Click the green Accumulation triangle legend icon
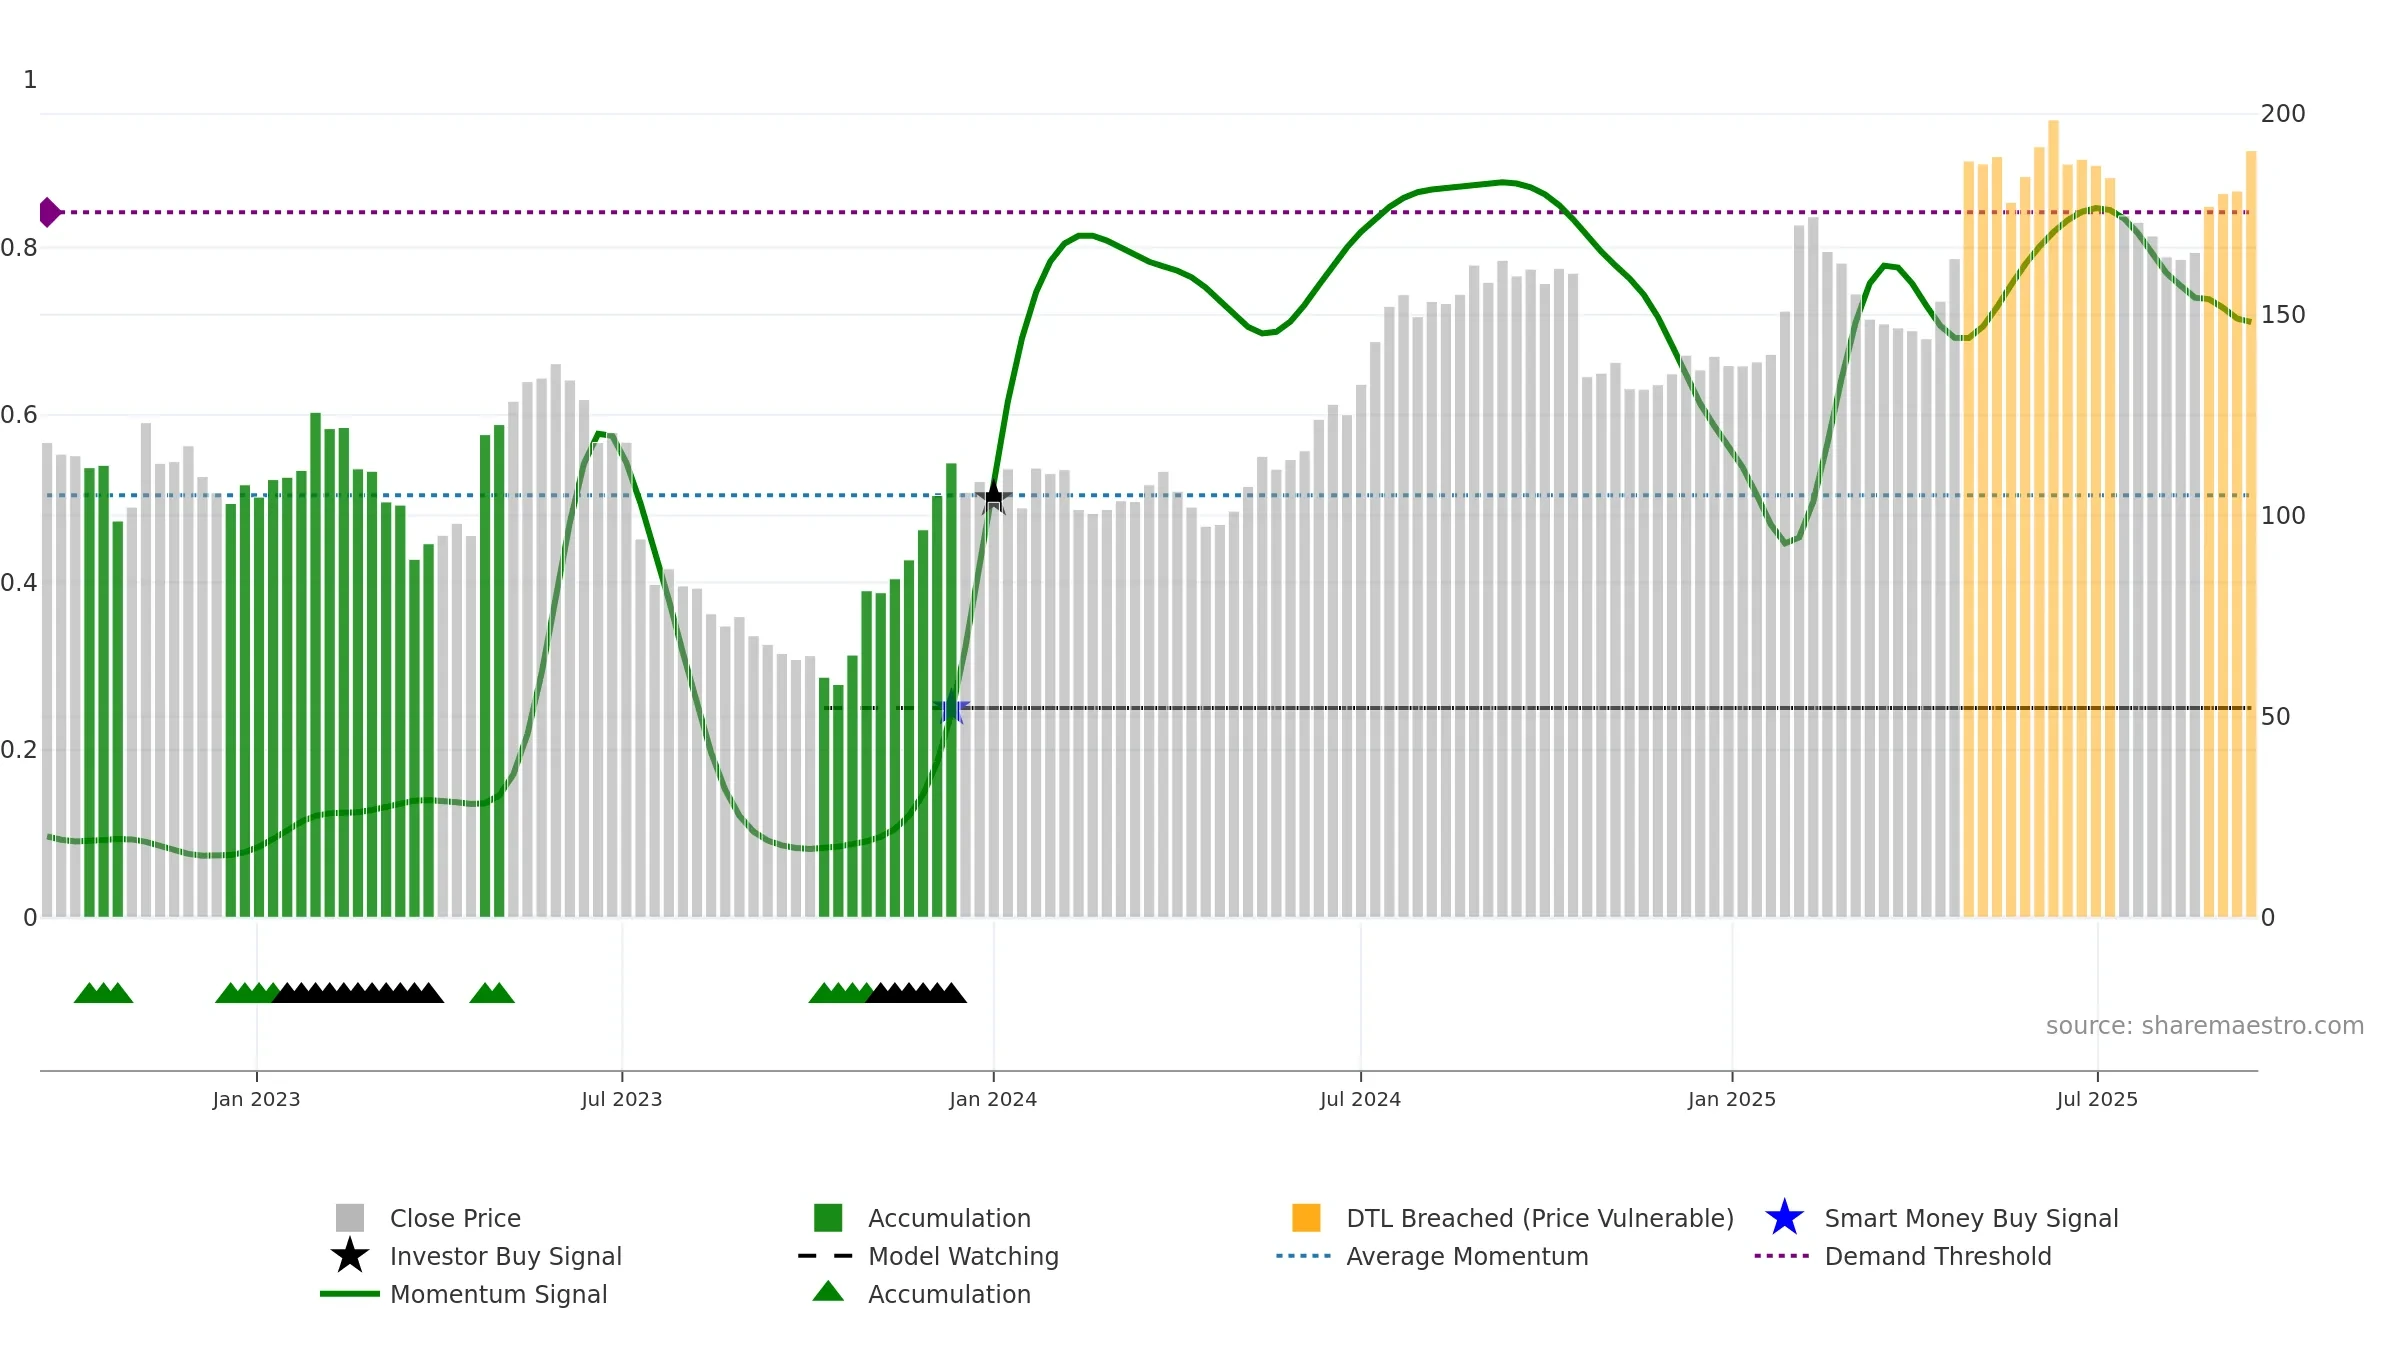The height and width of the screenshot is (1350, 2400). coord(828,1291)
